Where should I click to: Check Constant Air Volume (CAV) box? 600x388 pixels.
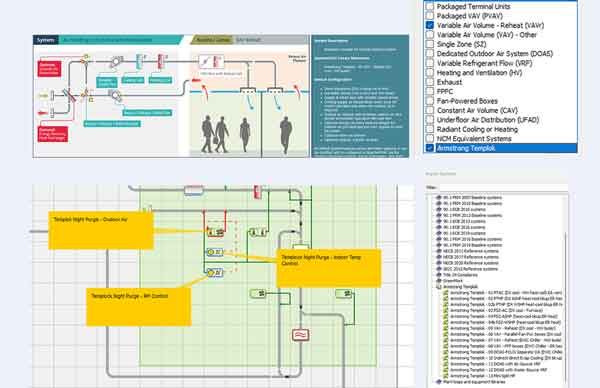[x=430, y=110]
